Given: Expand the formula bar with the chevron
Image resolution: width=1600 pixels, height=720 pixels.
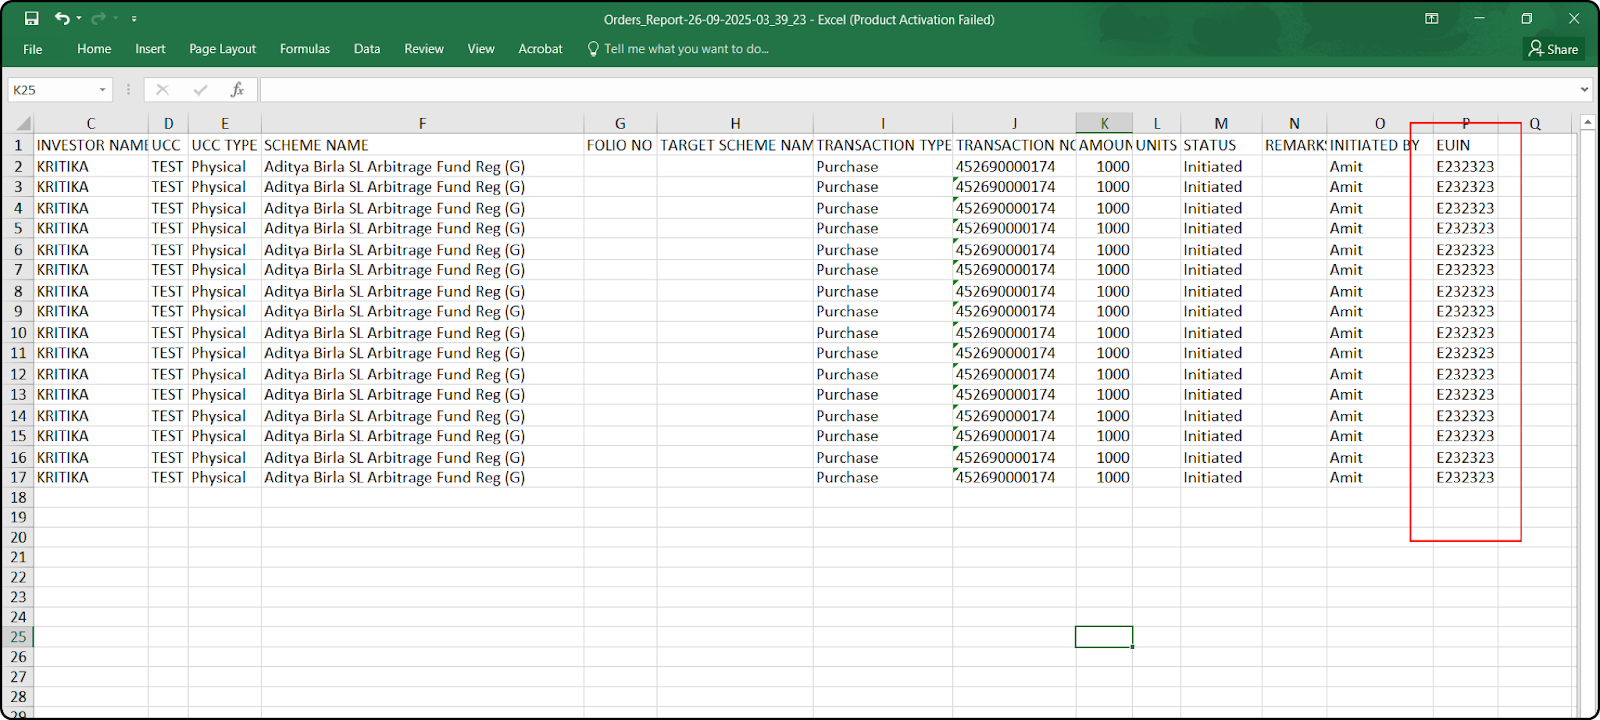Looking at the screenshot, I should click(1584, 90).
